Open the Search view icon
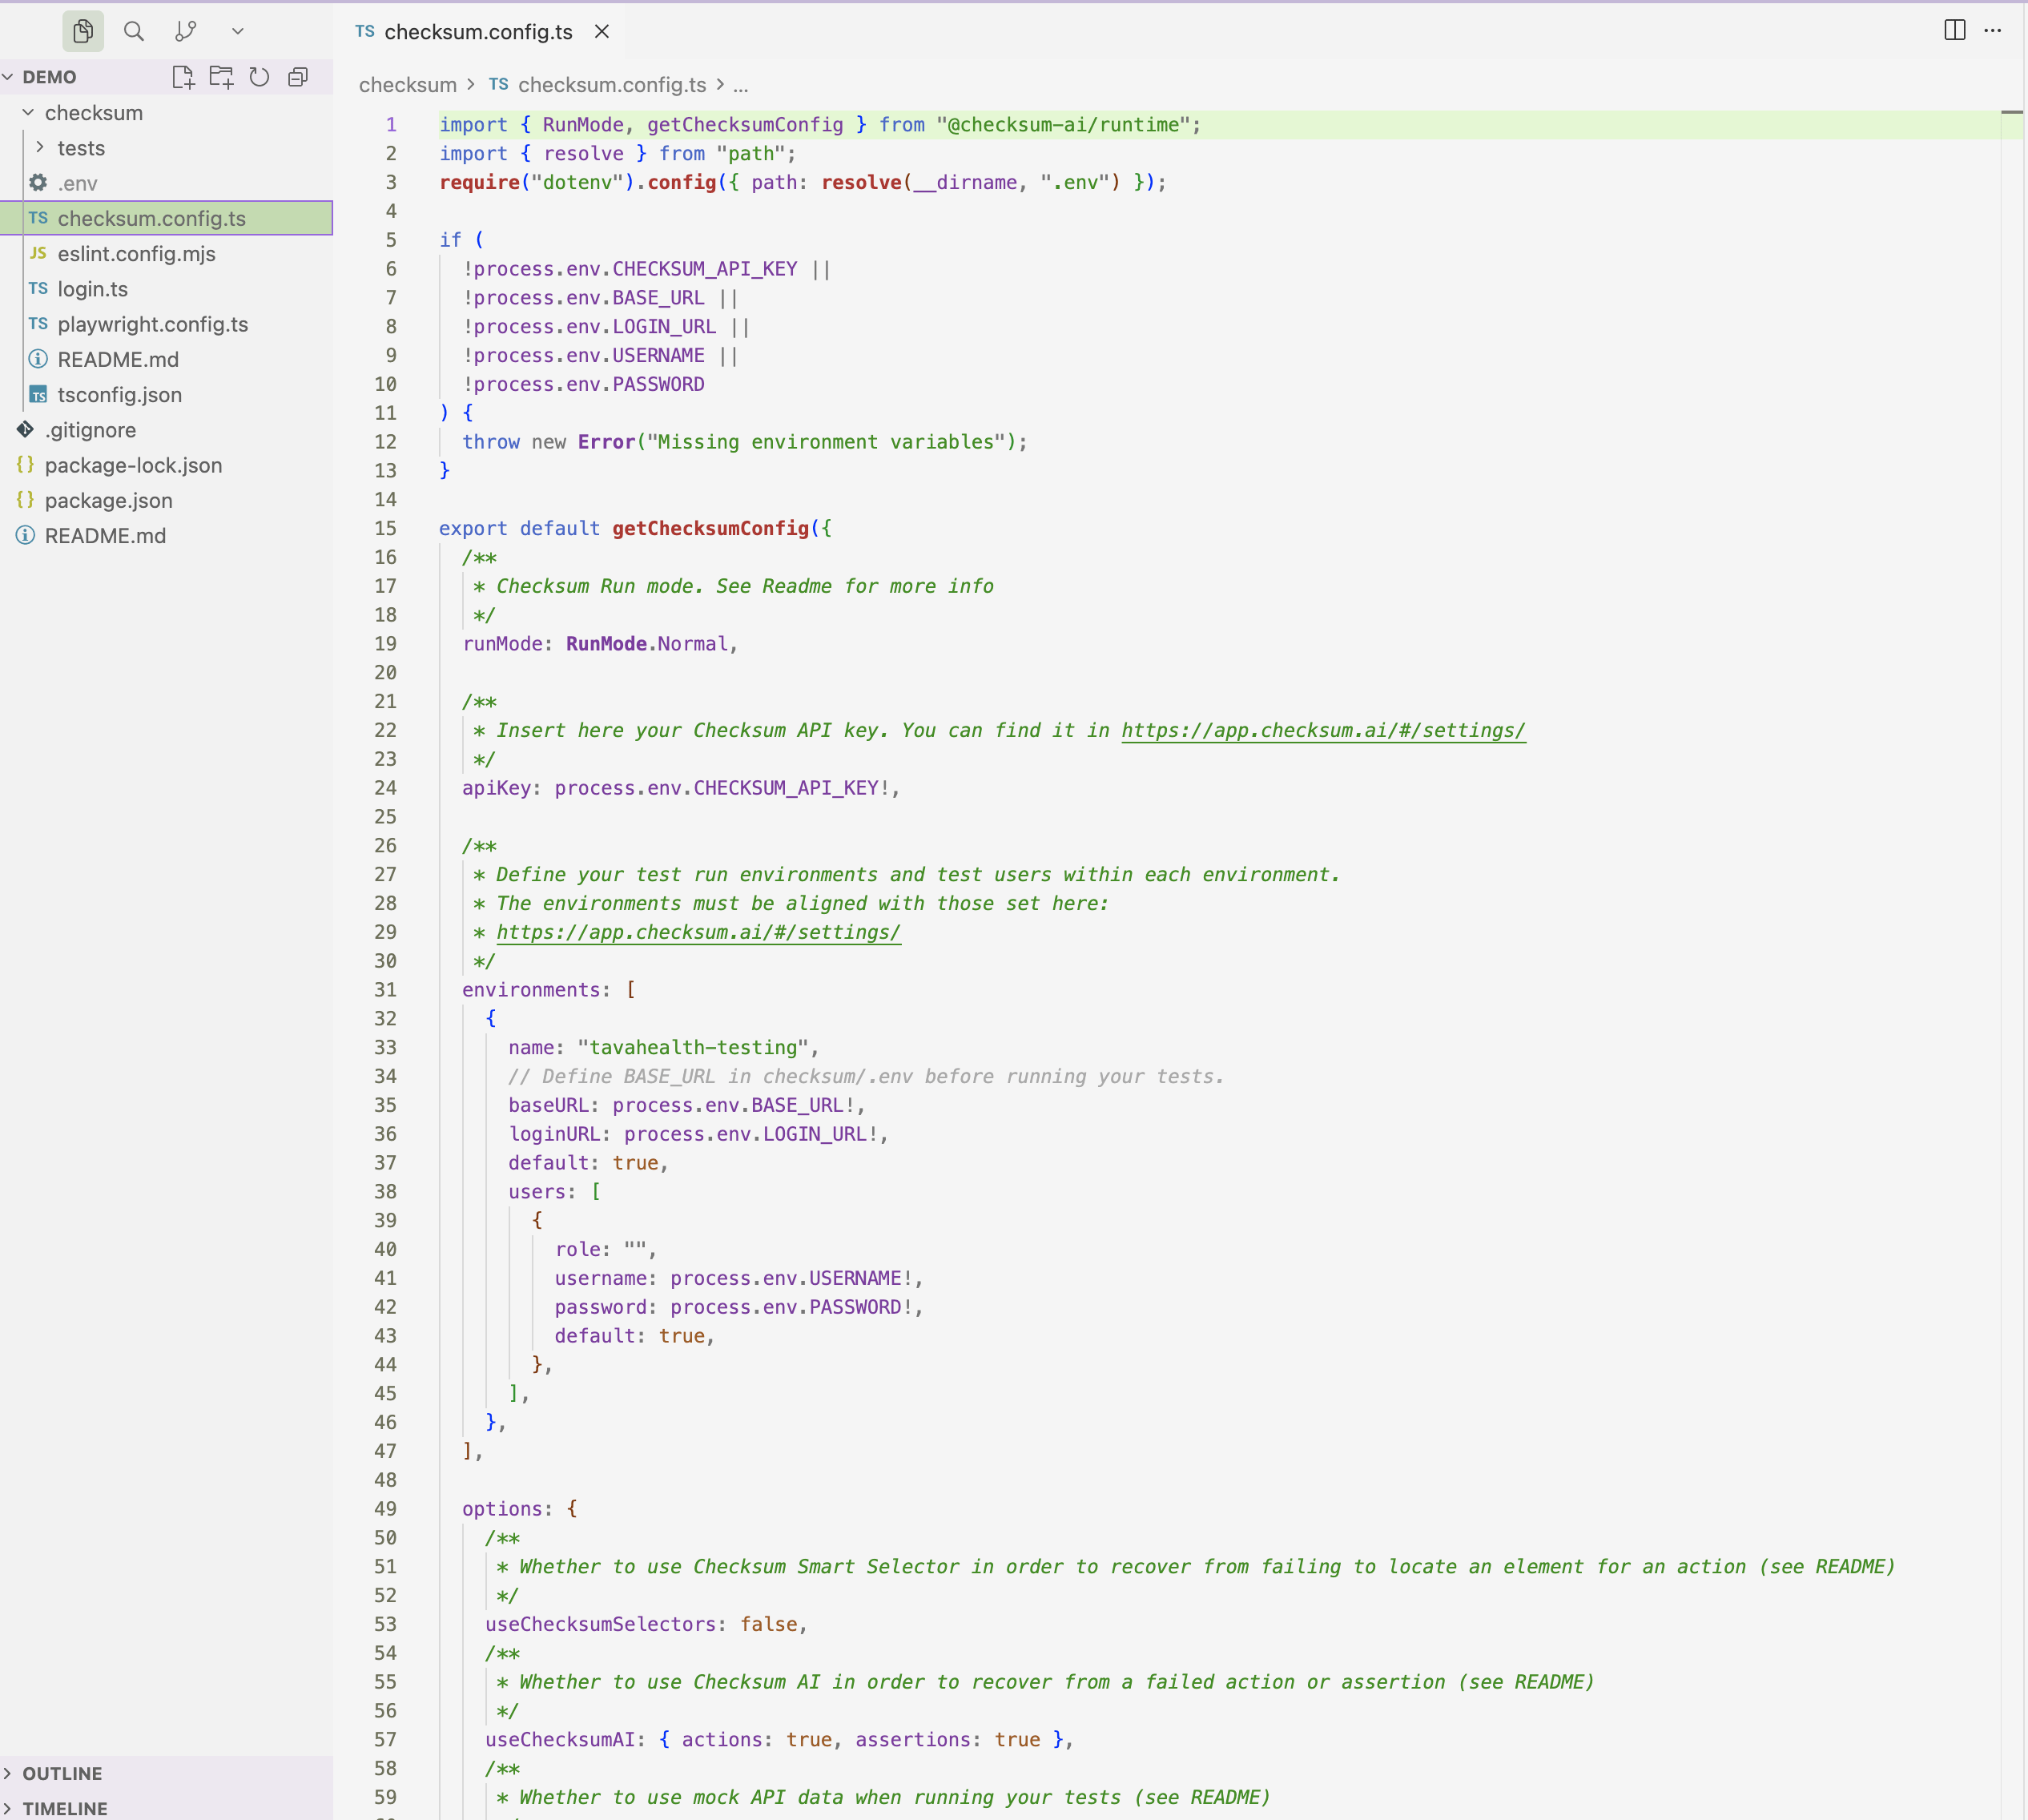Screen dimensions: 2028x1820 [x=134, y=31]
